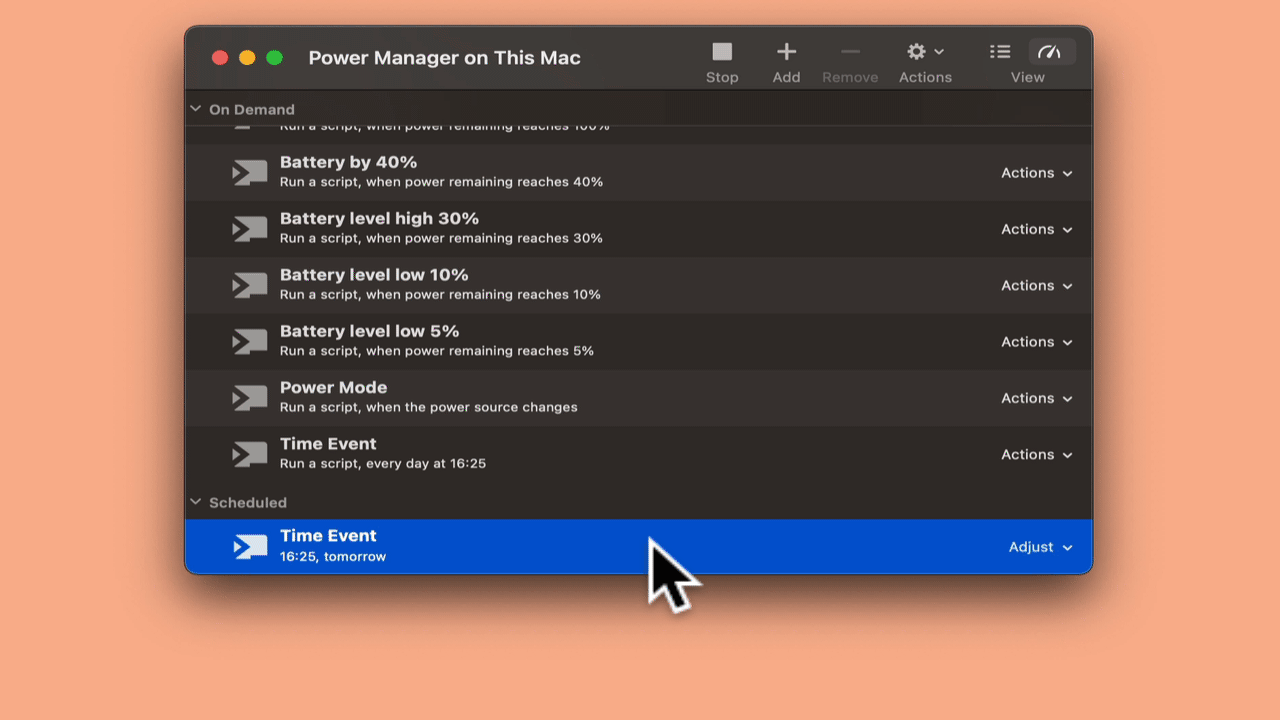The height and width of the screenshot is (720, 1280).
Task: Click "when power remaining reaches 30%" description
Action: [484, 238]
